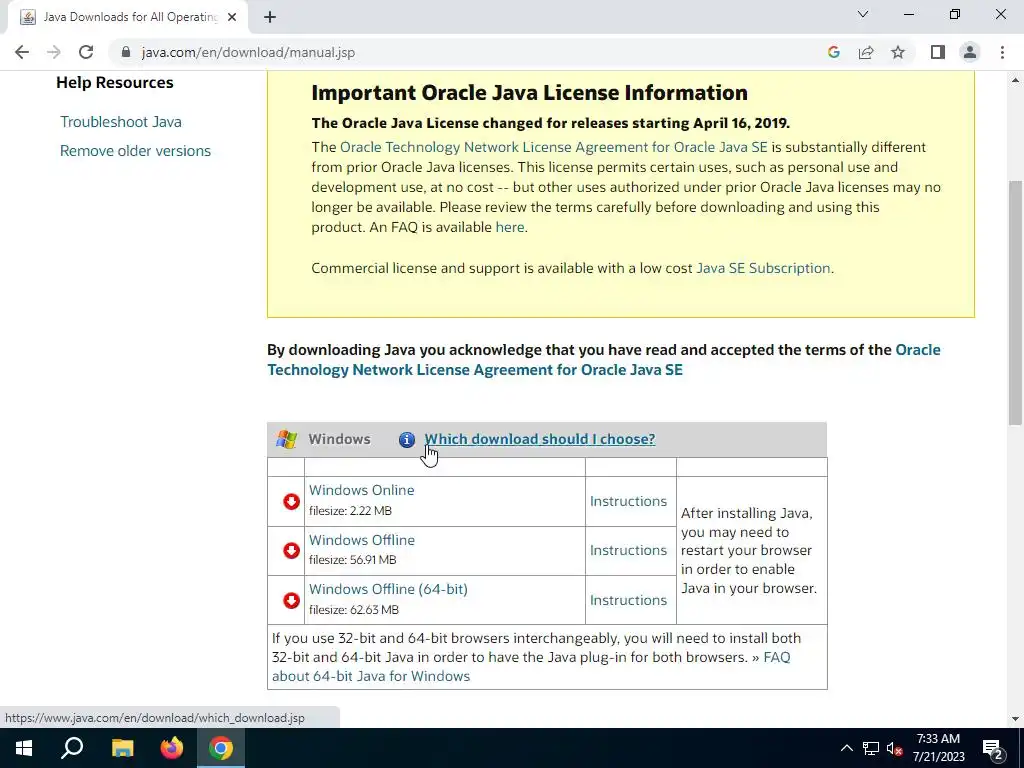The image size is (1024, 768).
Task: Open Instructions for Windows Online
Action: tap(628, 501)
